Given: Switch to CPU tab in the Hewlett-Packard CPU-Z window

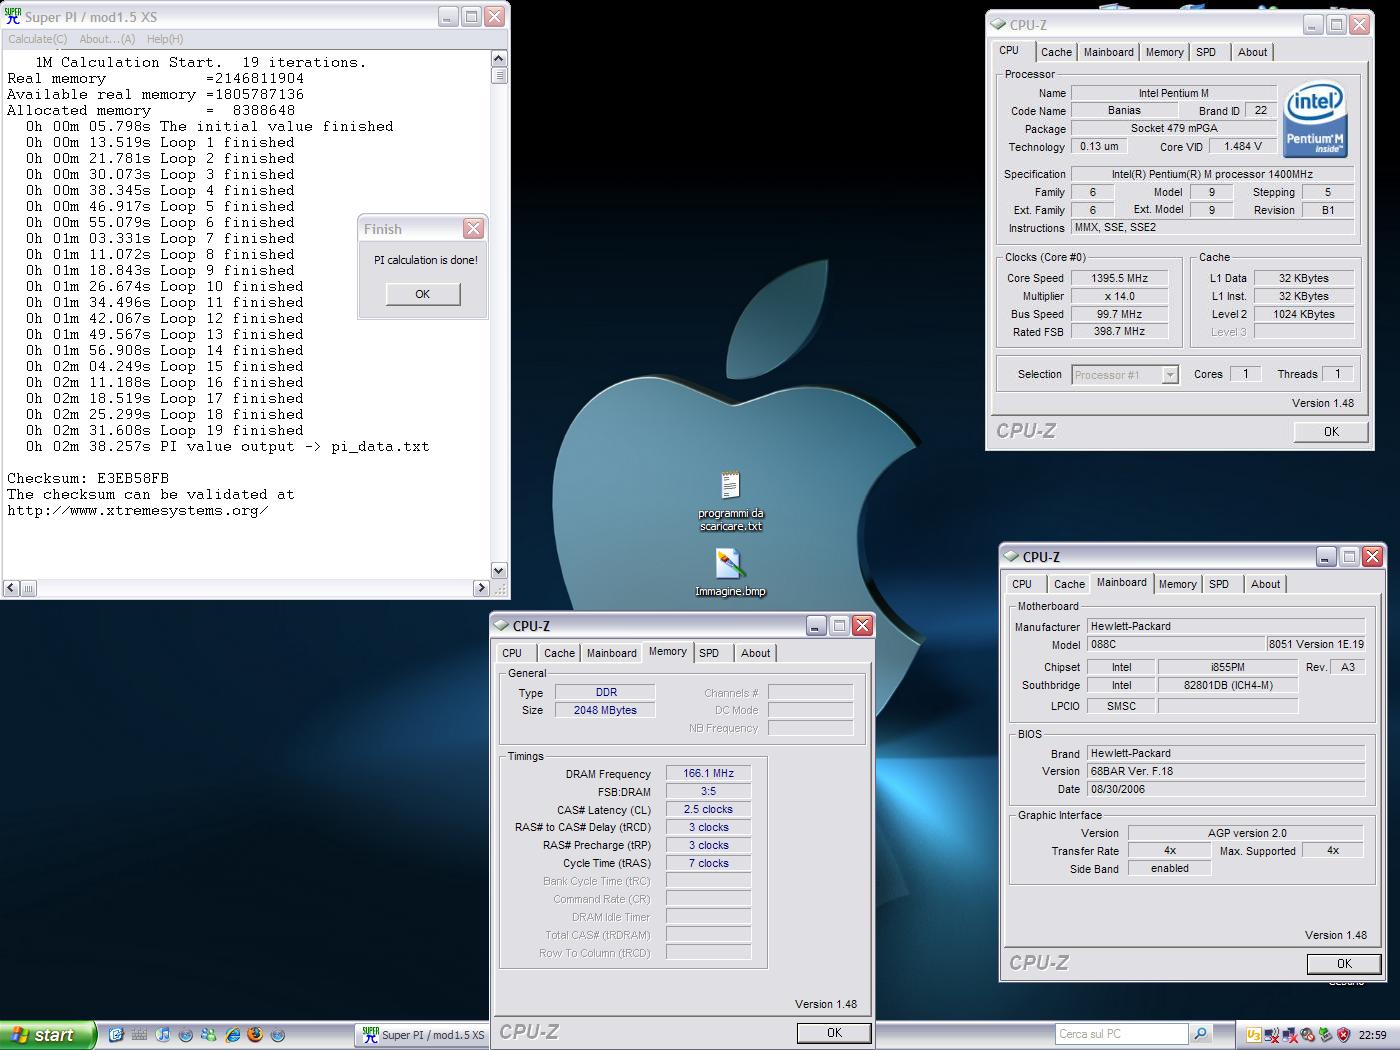Looking at the screenshot, I should click(1022, 584).
